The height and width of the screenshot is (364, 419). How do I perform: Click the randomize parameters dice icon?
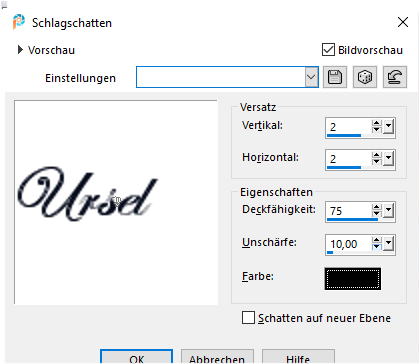click(x=365, y=77)
